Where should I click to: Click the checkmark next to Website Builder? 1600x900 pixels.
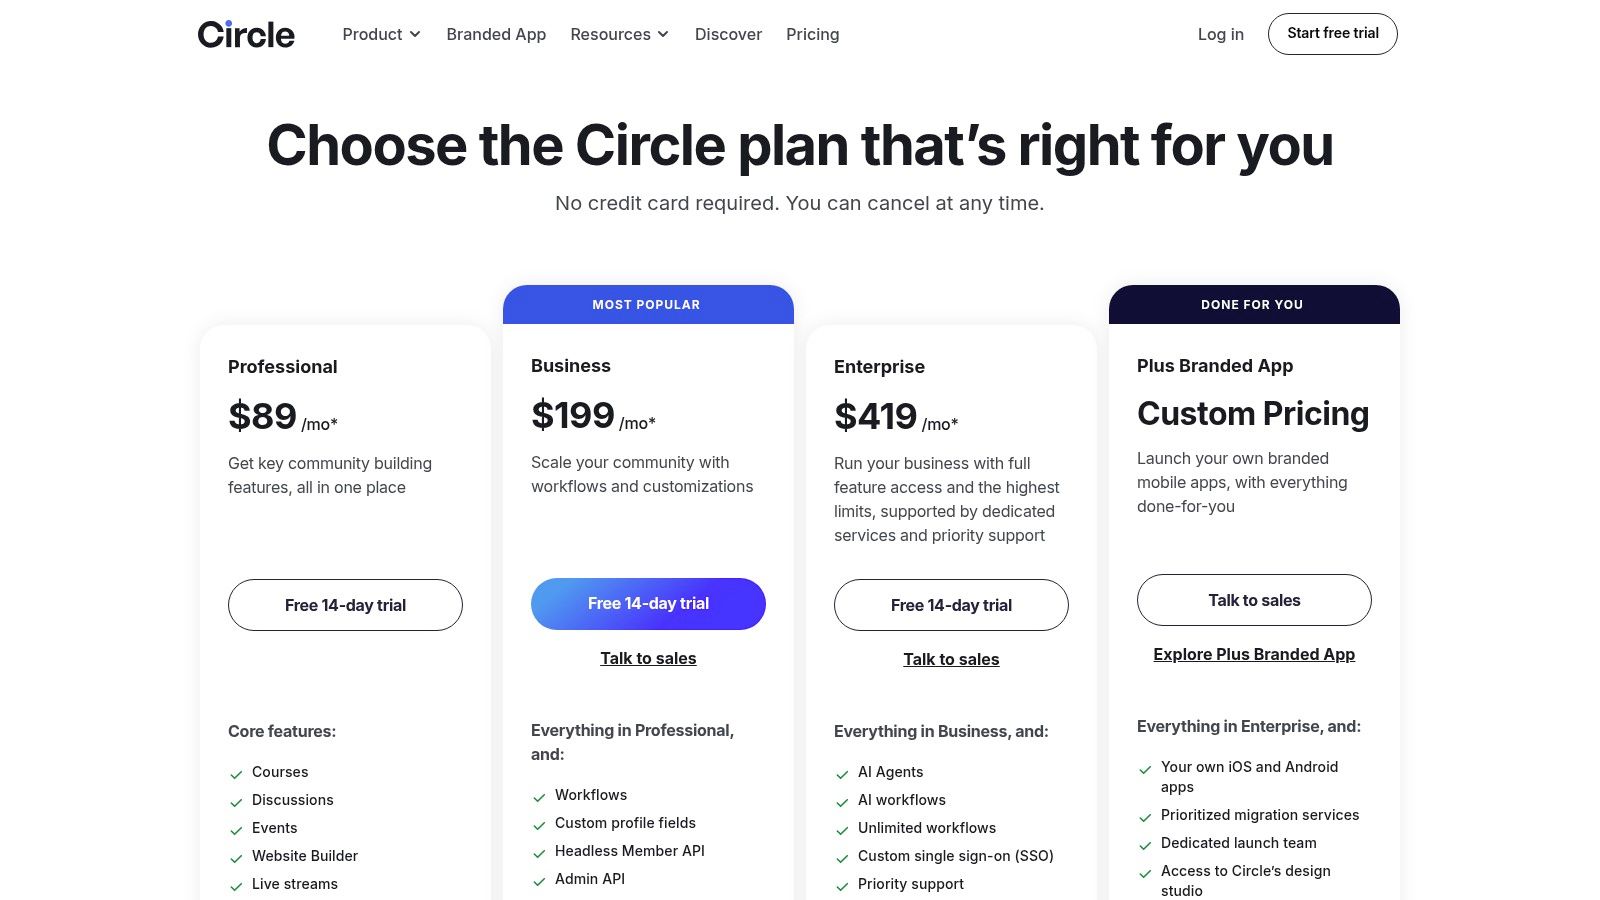point(236,857)
